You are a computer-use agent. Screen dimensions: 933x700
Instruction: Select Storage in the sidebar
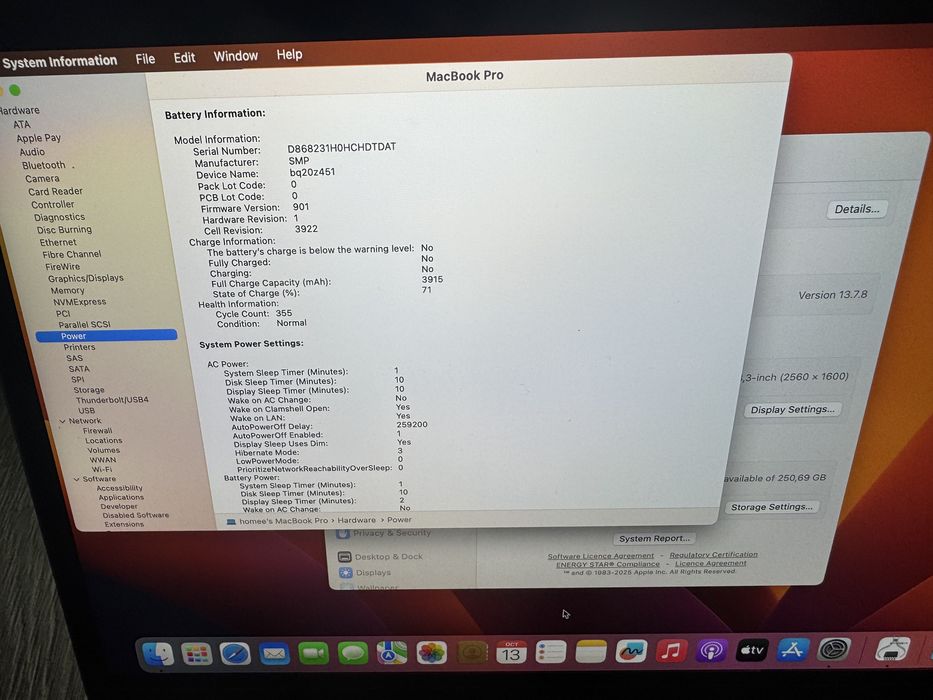tap(89, 390)
